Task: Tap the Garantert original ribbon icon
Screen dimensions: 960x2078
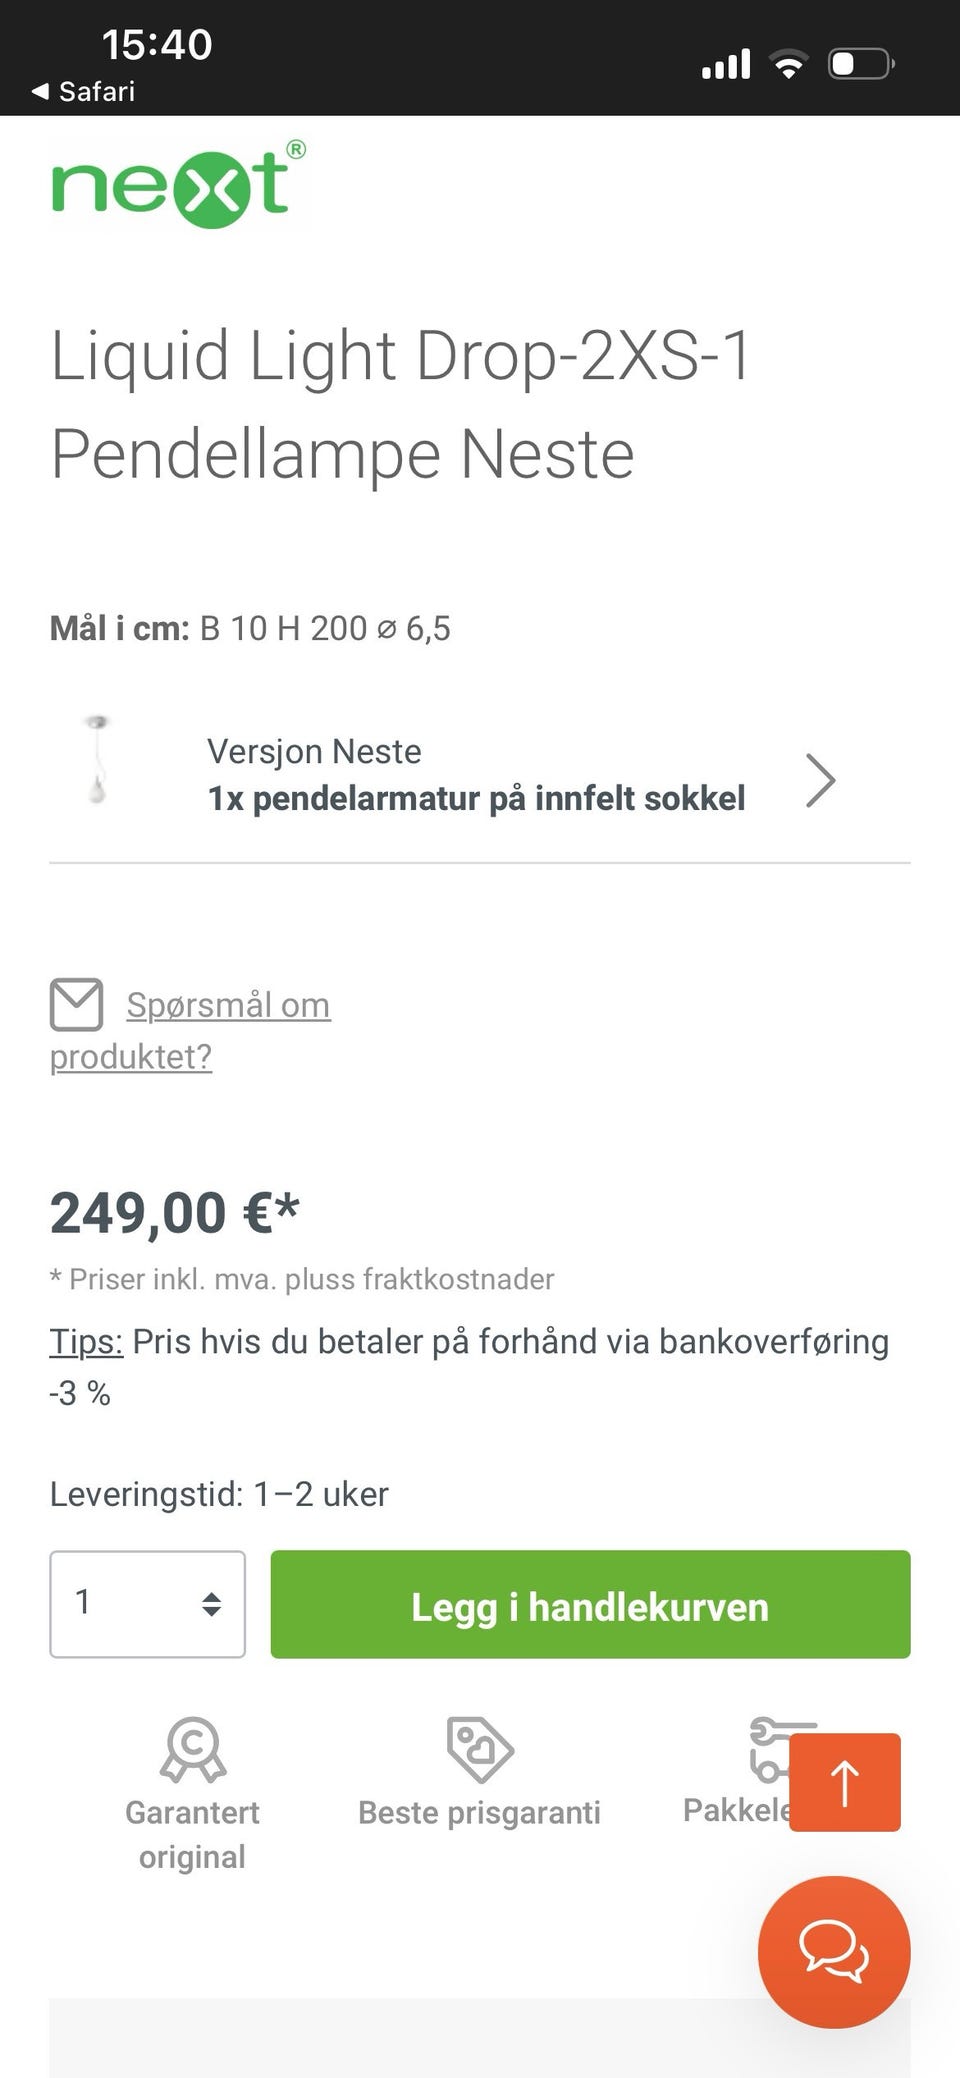Action: 193,1749
